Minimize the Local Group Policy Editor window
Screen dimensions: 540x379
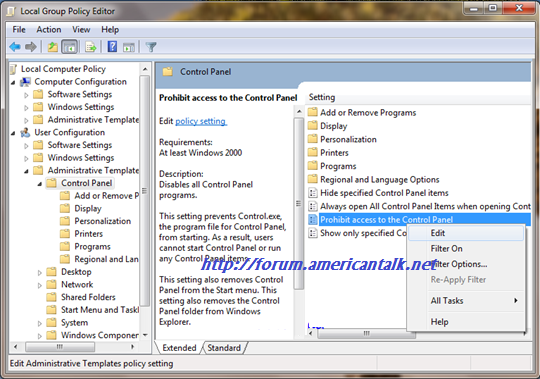point(474,8)
